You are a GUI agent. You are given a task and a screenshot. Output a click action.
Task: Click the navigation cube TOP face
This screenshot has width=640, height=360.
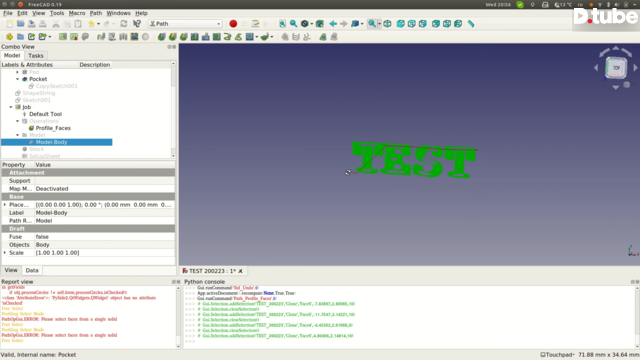[616, 68]
